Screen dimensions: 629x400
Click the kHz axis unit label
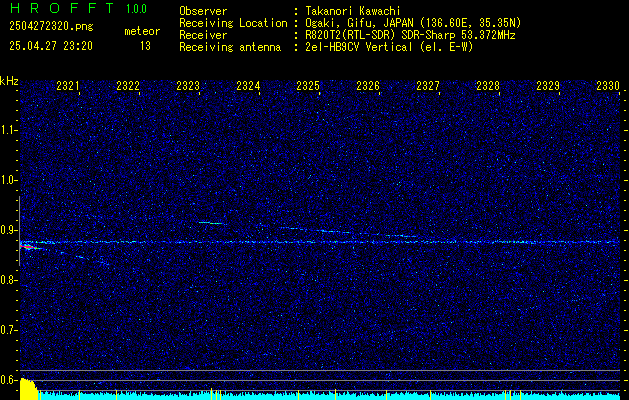9,81
